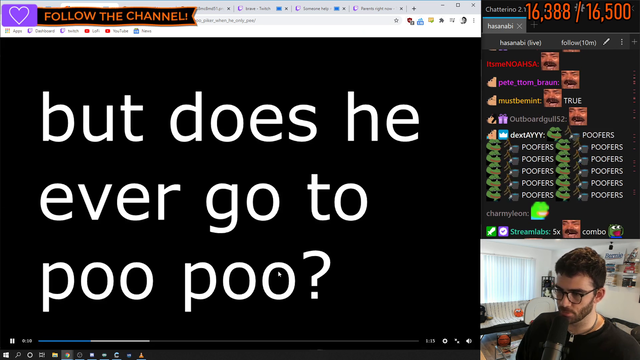
Task: Open the media control icon in Chrome toolbar
Action: pos(452,20)
